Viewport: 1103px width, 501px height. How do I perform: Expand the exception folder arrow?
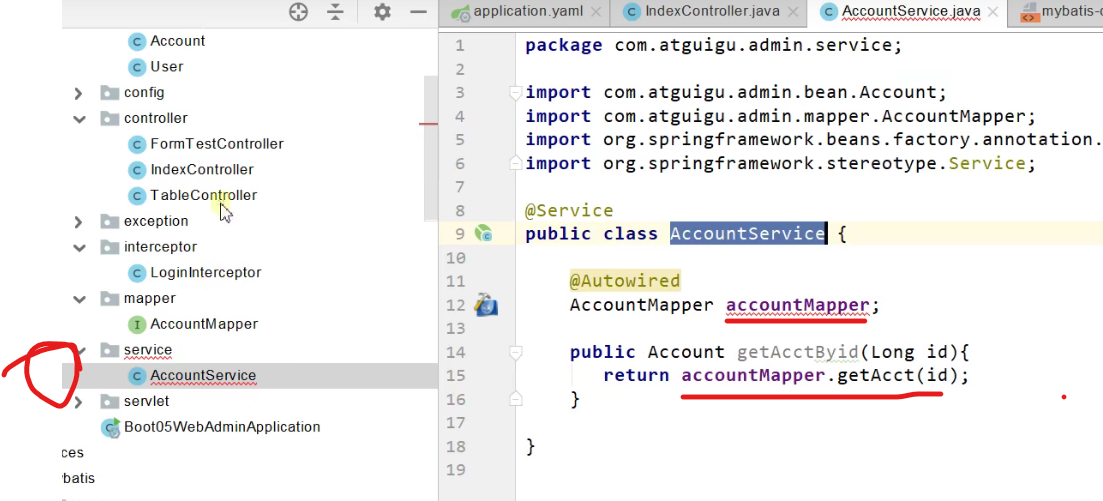pyautogui.click(x=79, y=222)
